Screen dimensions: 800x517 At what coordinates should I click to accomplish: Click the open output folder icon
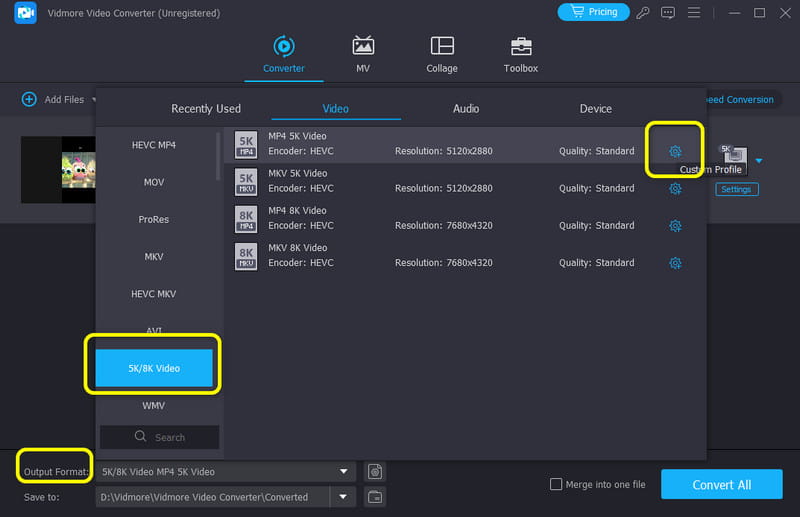(x=375, y=497)
